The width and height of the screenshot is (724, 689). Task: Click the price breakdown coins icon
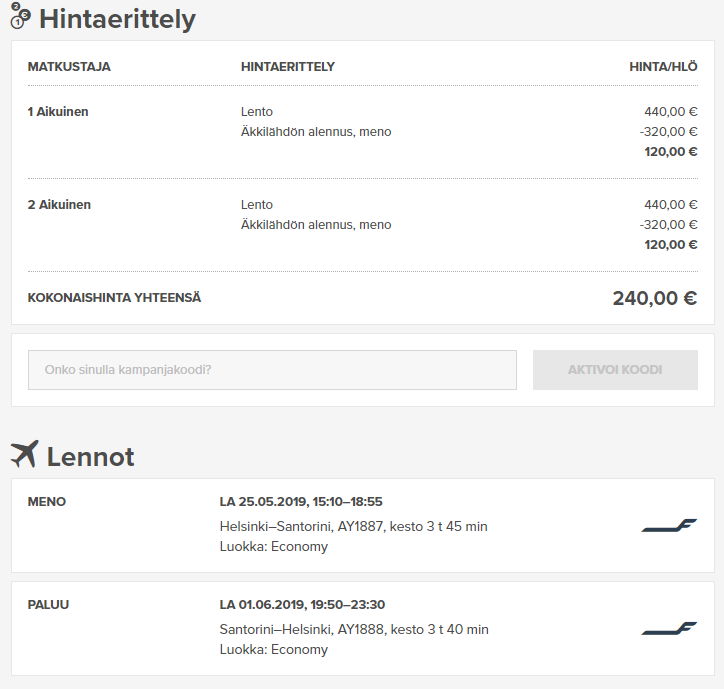coord(20,16)
